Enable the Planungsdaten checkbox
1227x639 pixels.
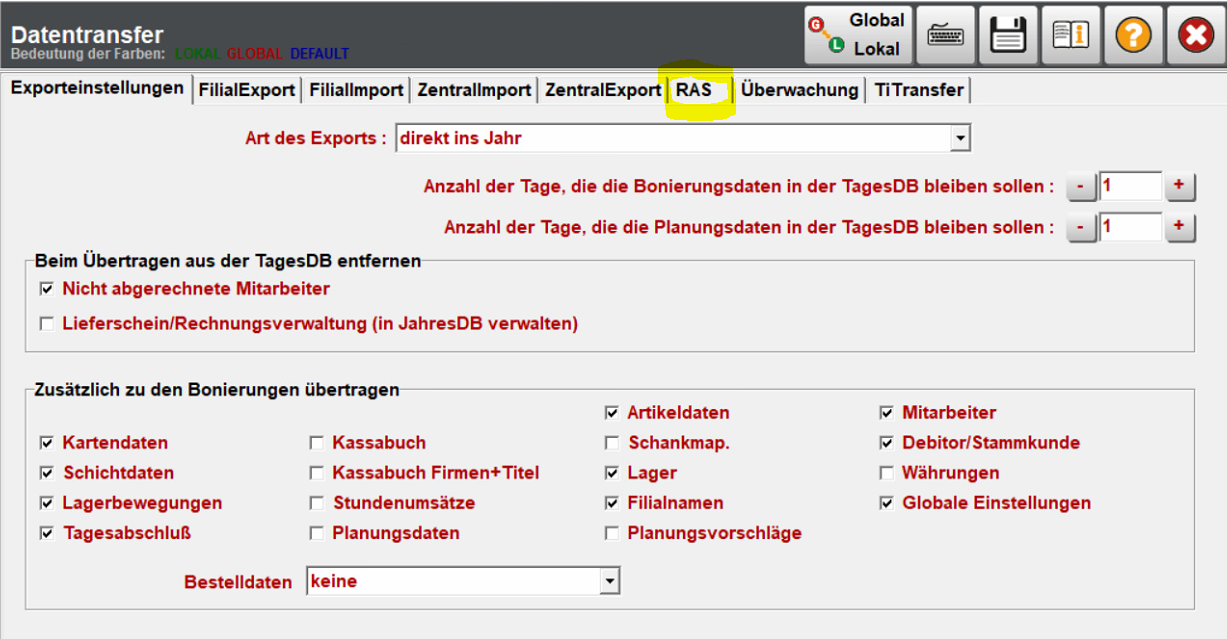coord(316,533)
